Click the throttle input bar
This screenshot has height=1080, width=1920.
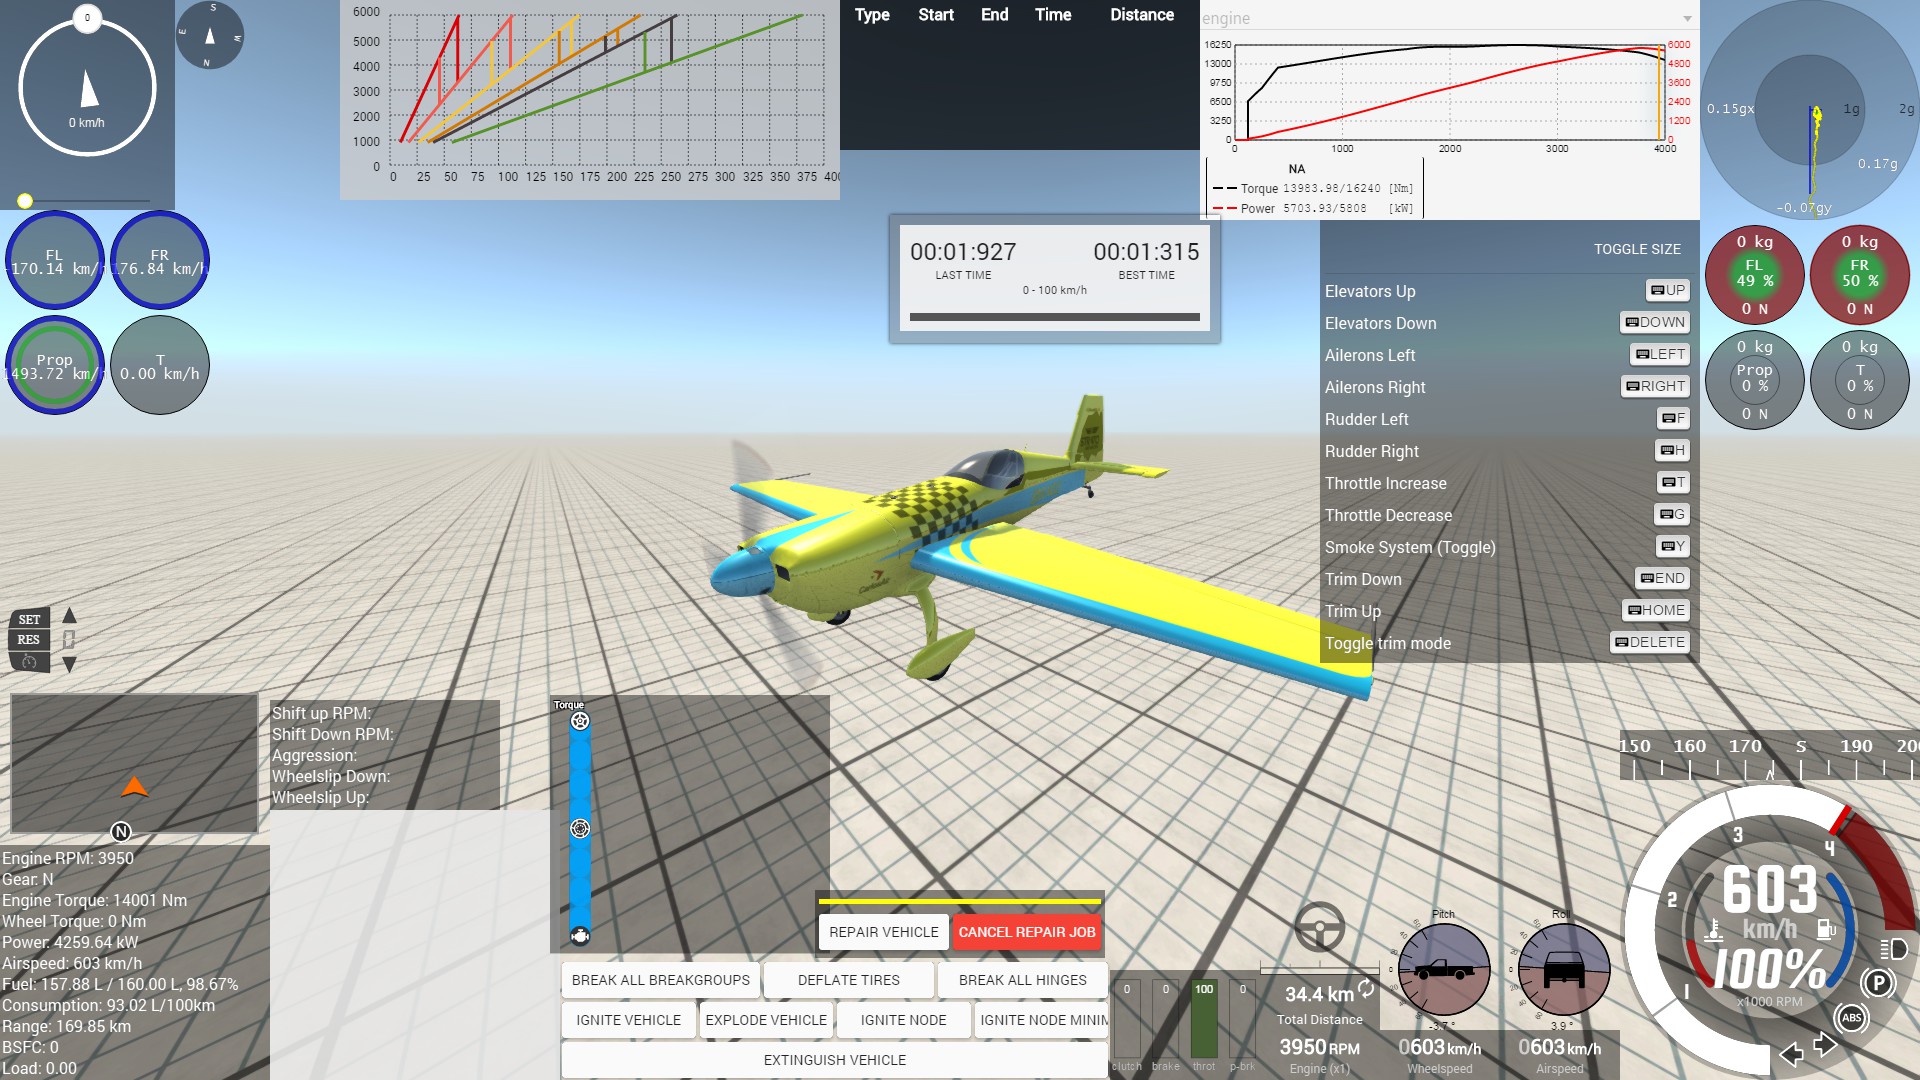[1204, 1020]
